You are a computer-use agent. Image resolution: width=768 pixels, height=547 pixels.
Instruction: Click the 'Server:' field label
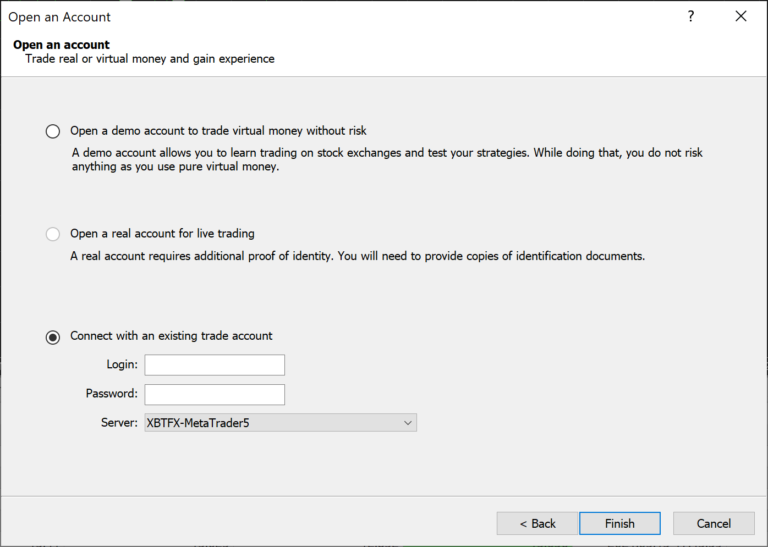tap(119, 423)
